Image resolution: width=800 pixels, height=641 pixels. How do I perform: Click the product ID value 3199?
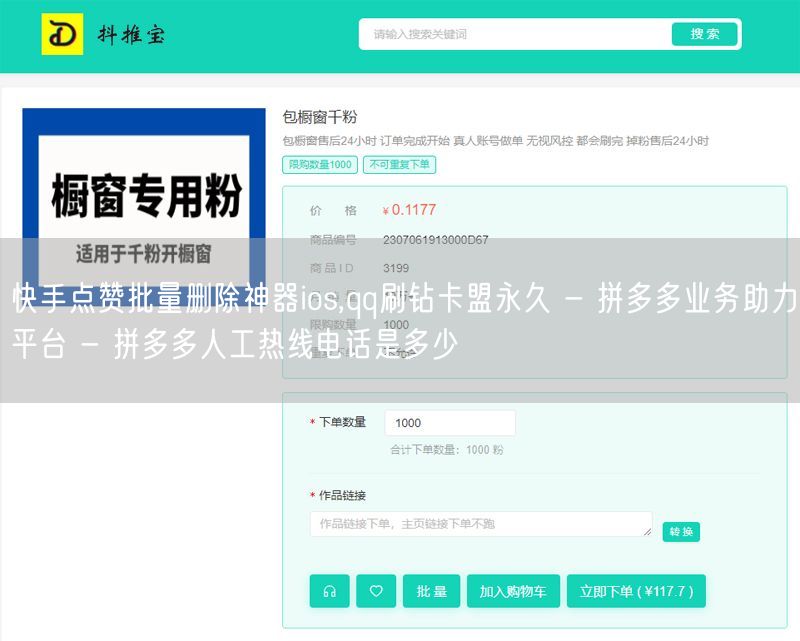pyautogui.click(x=396, y=268)
